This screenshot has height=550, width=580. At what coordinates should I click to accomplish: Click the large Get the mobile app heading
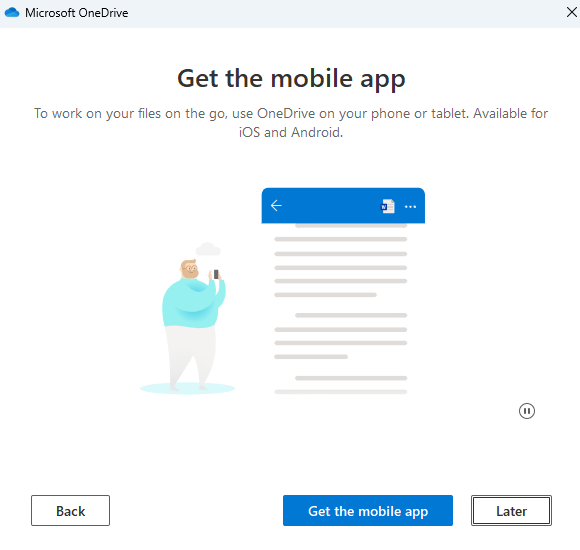coord(291,79)
